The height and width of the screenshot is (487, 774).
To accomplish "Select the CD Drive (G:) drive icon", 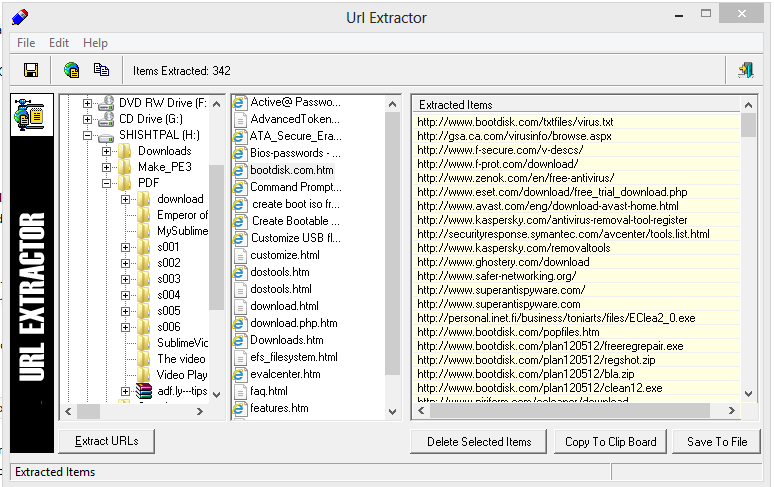I will [106, 119].
